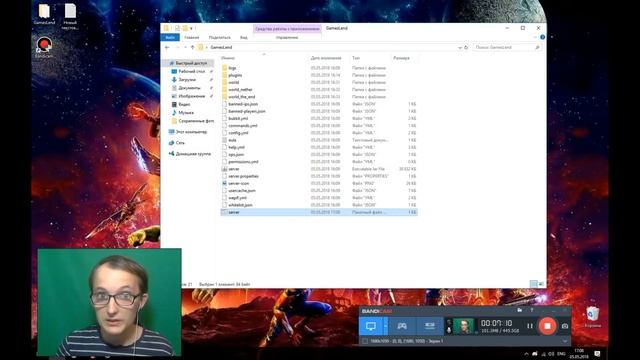Refresh the GamesLand folder view
This screenshot has width=640, height=360.
466,47
